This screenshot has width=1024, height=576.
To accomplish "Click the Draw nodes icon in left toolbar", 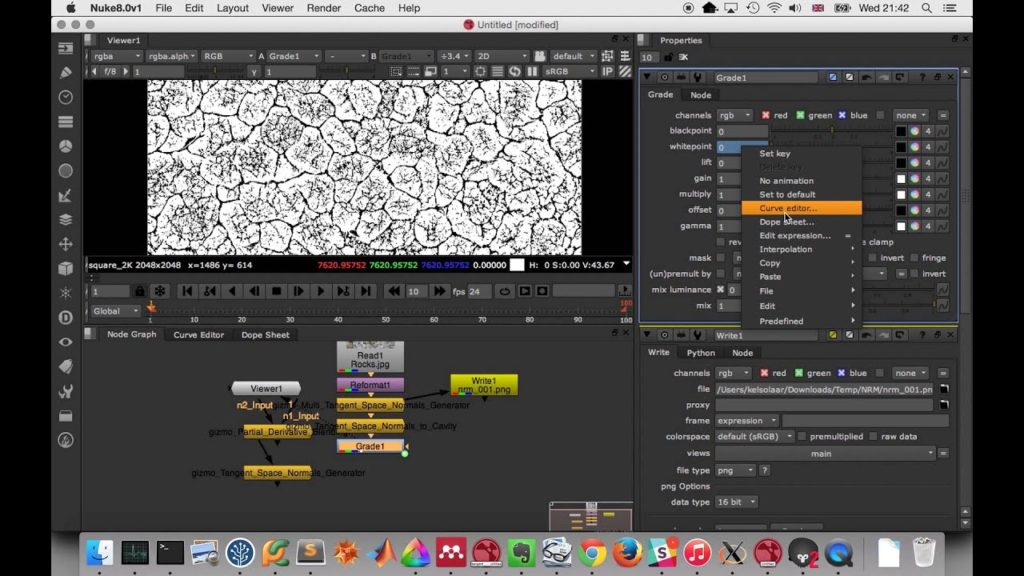I will 66,72.
